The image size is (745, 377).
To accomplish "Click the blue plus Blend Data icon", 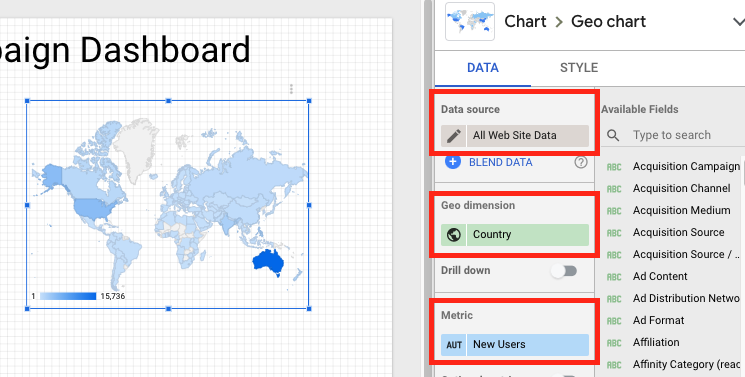I will [x=453, y=162].
